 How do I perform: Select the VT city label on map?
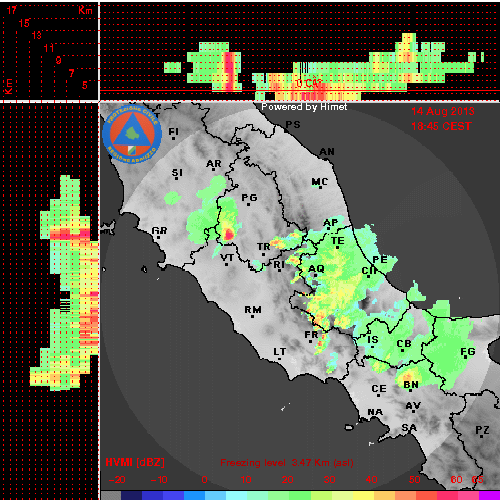227,258
